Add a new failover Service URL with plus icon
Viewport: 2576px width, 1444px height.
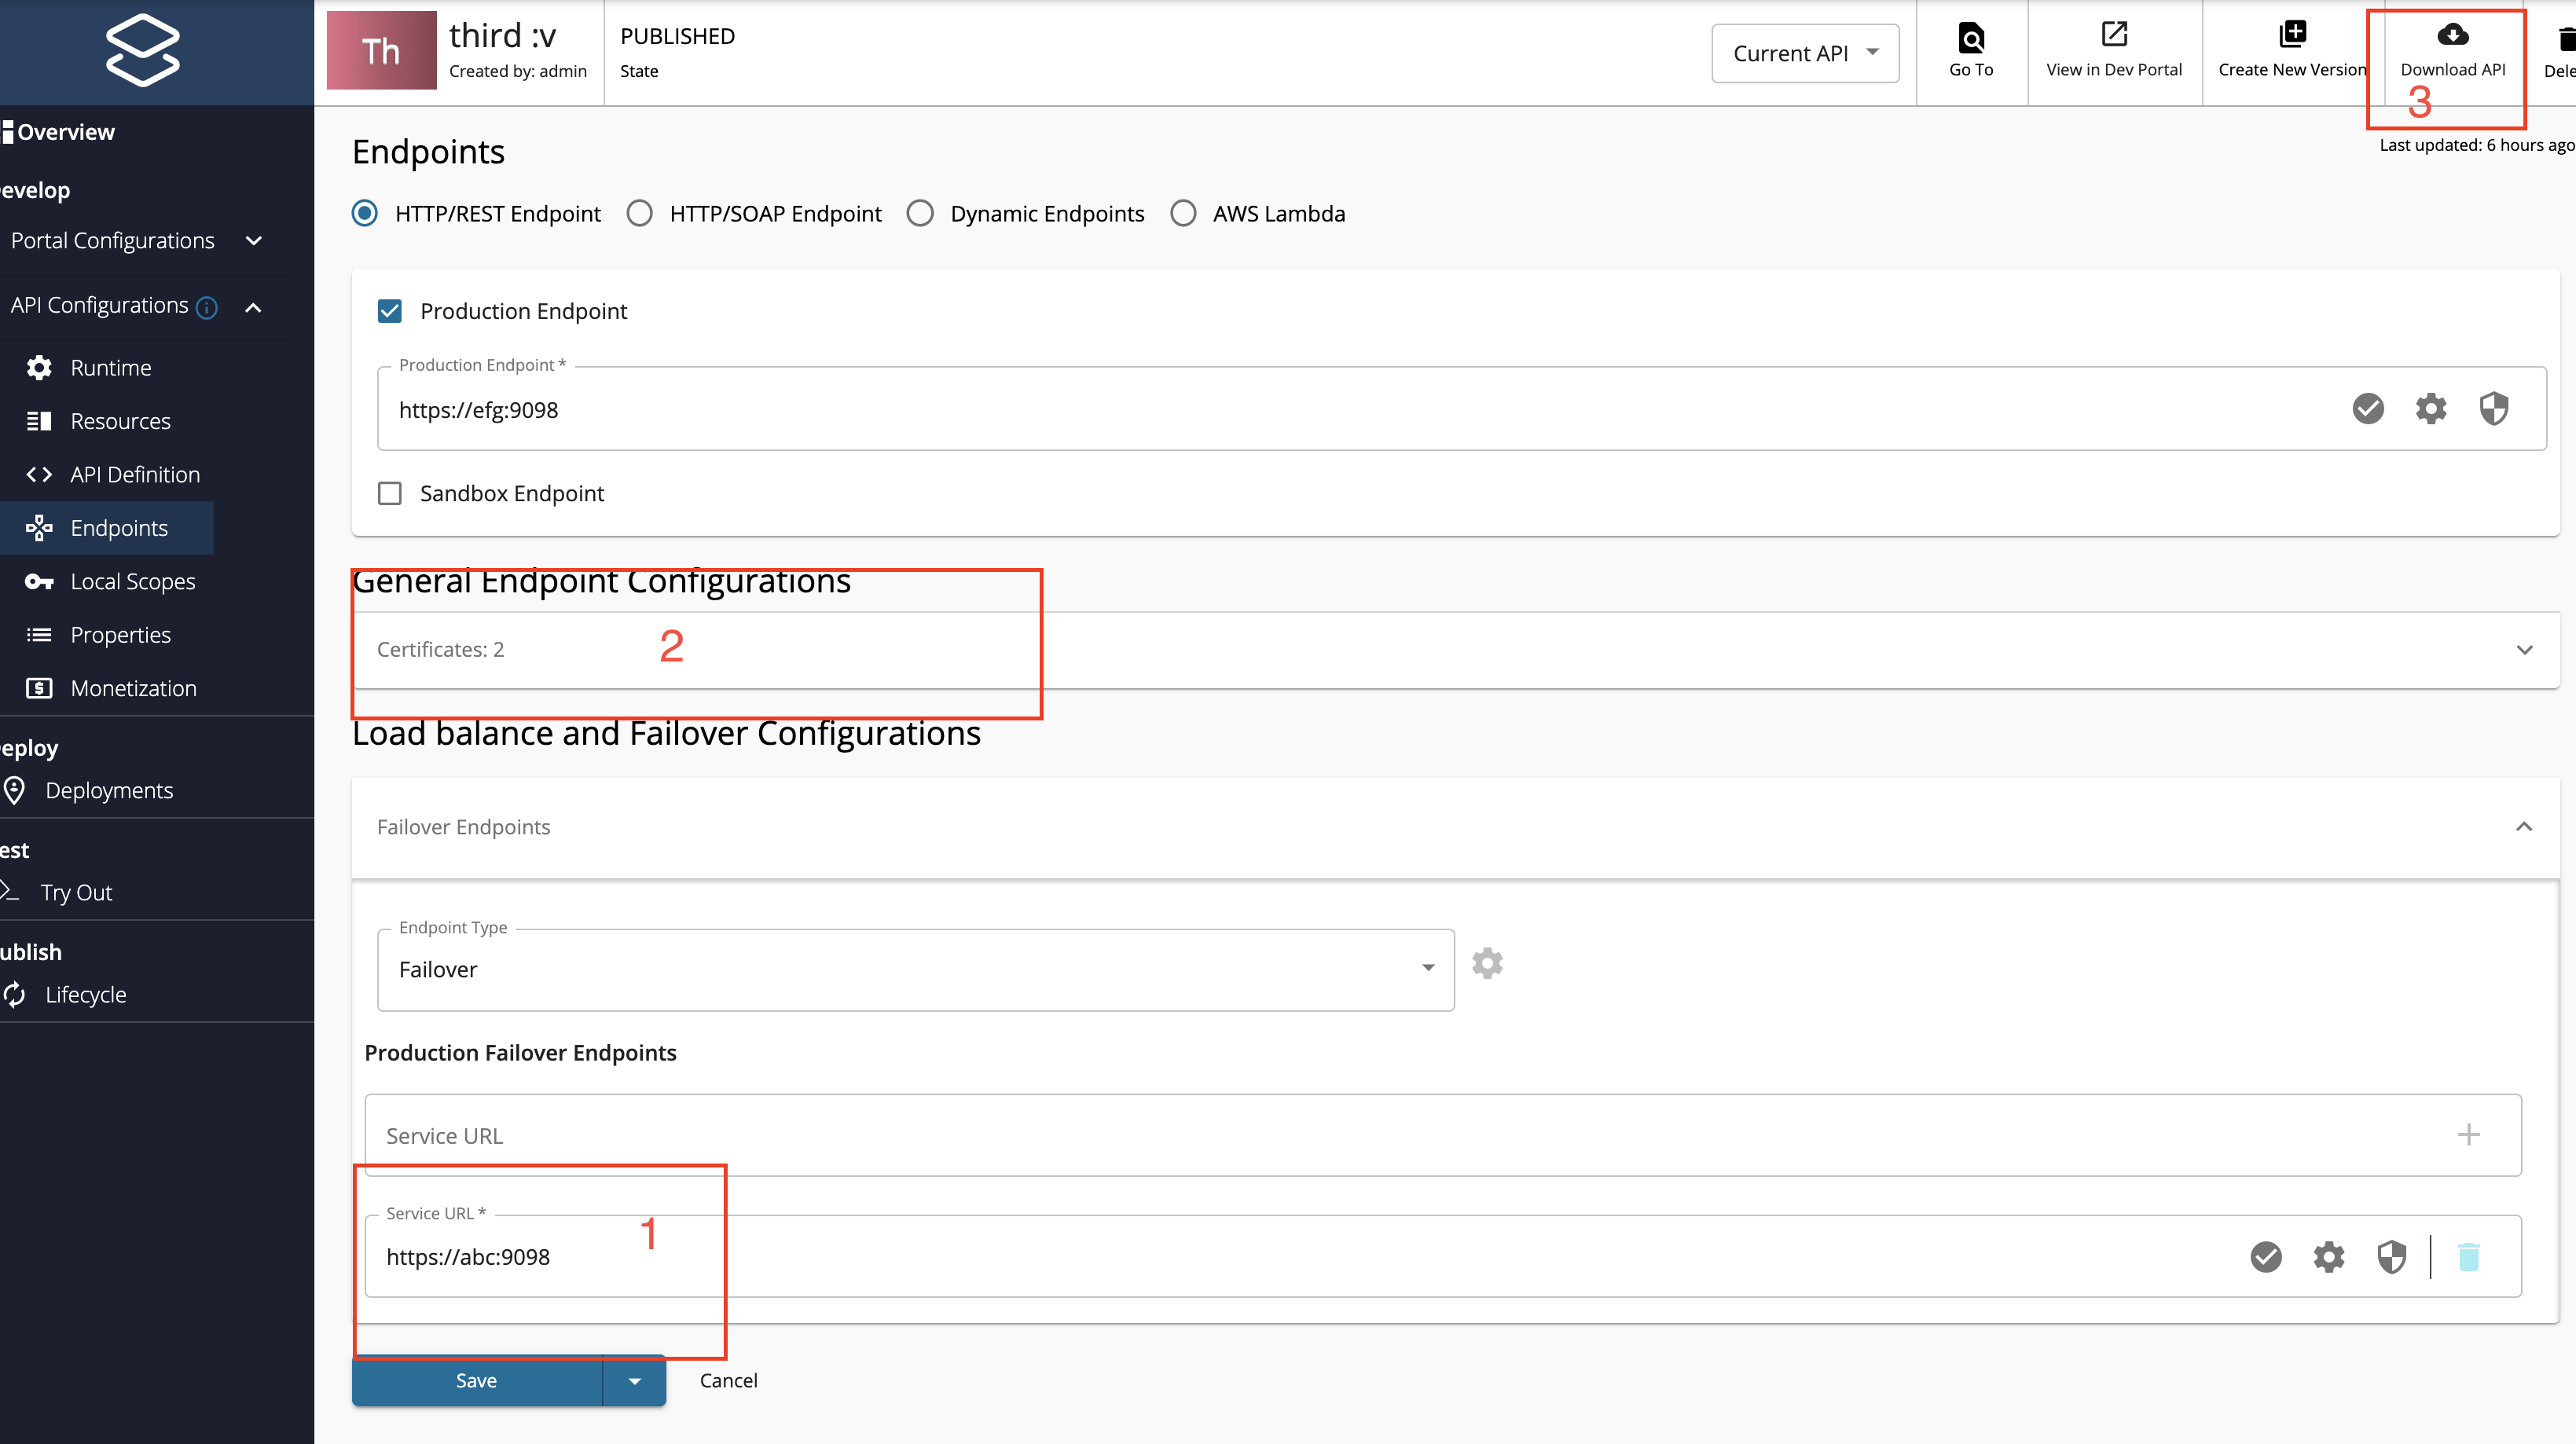tap(2470, 1135)
